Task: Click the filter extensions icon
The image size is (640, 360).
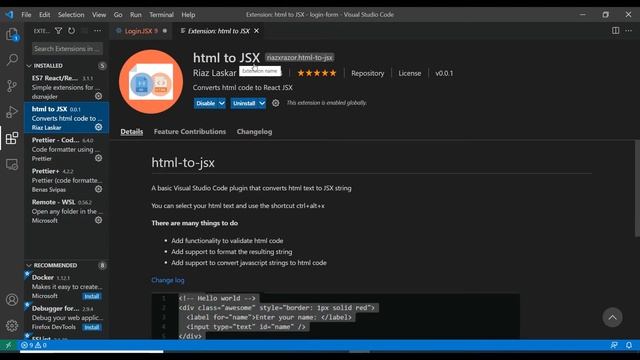Action: click(58, 31)
